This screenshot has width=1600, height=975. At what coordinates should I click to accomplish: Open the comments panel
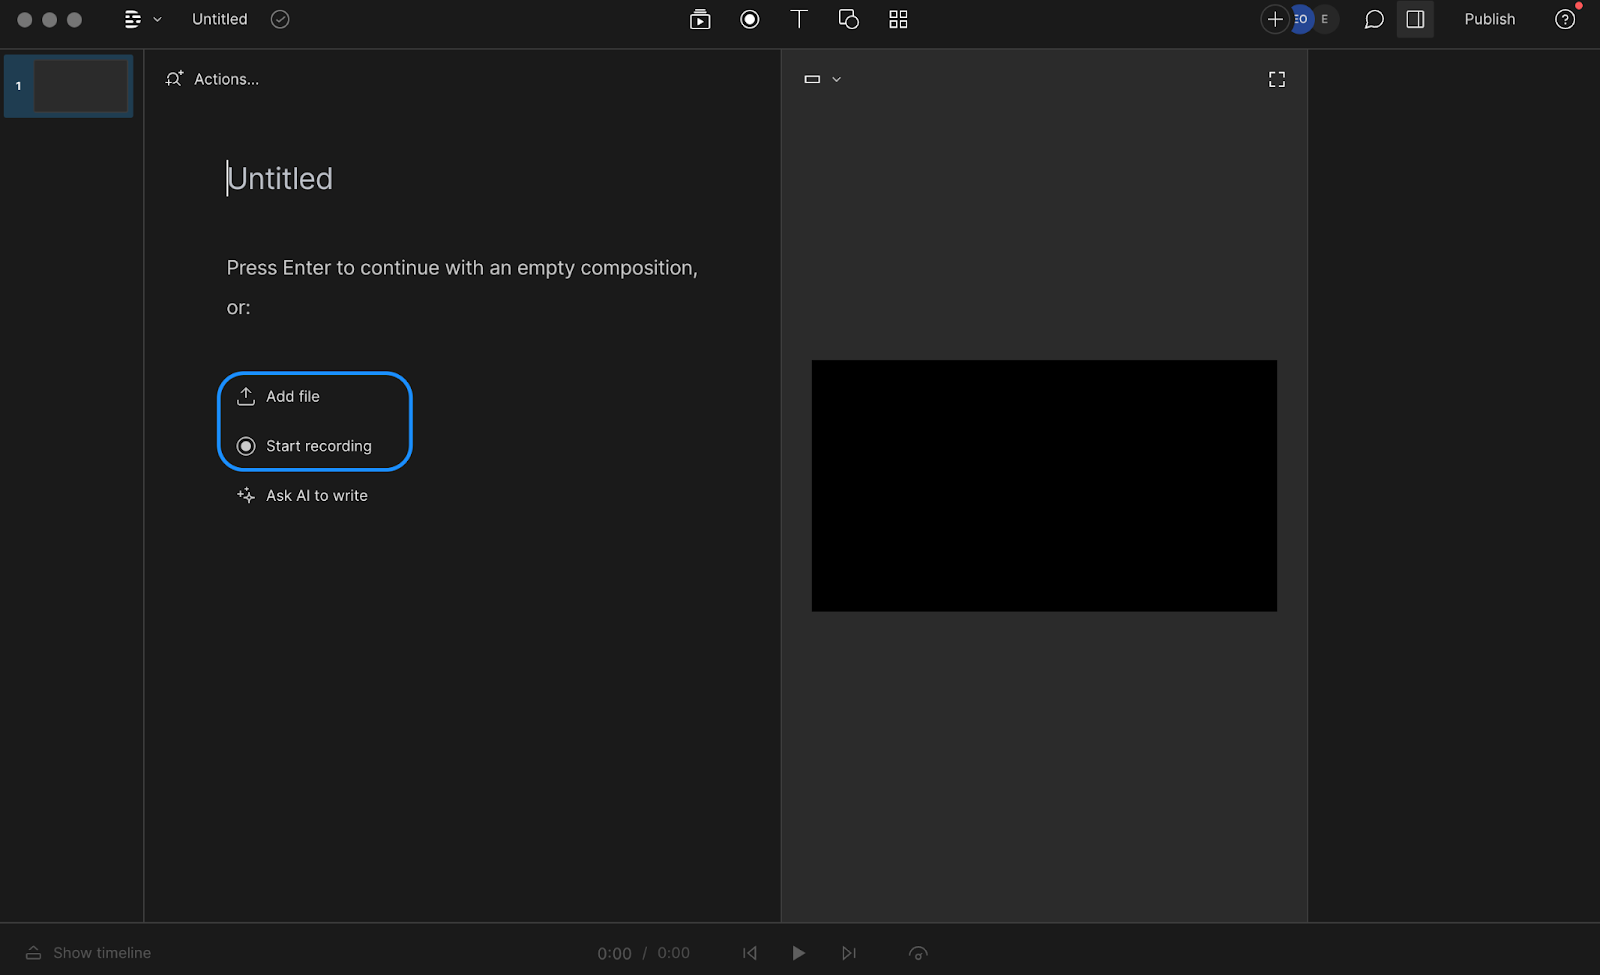[x=1373, y=19]
